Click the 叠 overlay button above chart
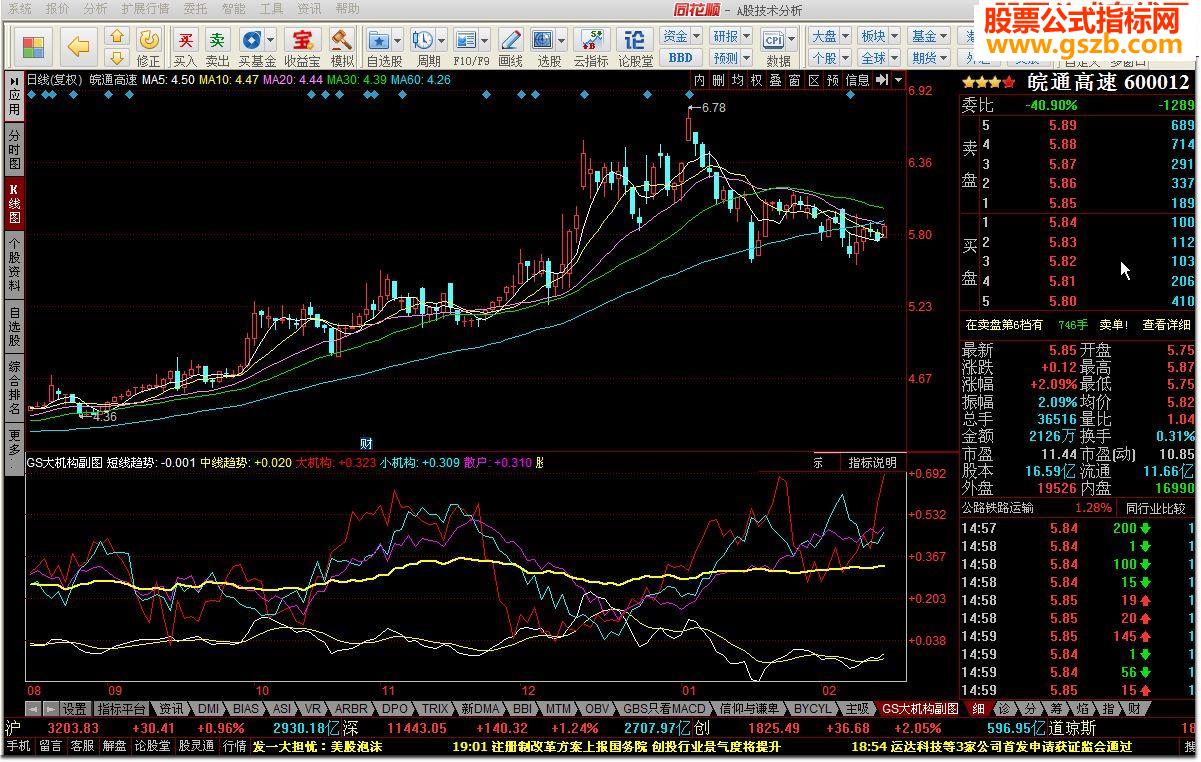This screenshot has height=762, width=1201. pyautogui.click(x=775, y=80)
